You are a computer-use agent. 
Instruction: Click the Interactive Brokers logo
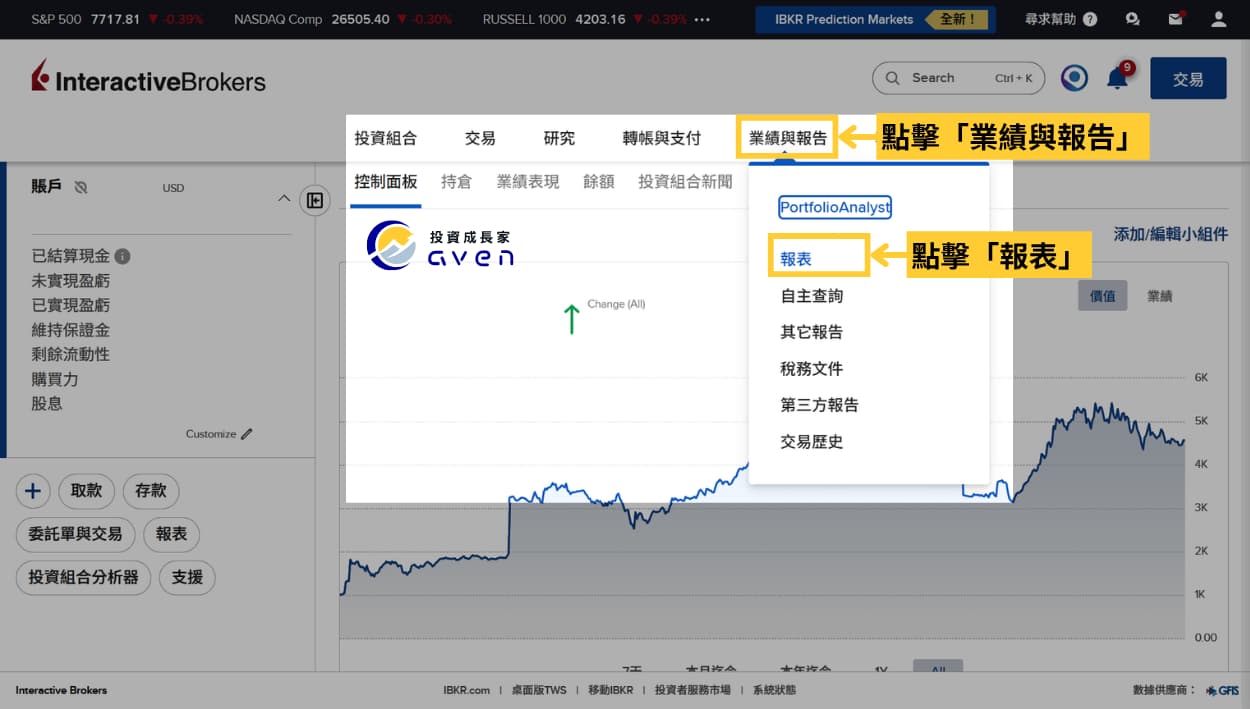(148, 78)
